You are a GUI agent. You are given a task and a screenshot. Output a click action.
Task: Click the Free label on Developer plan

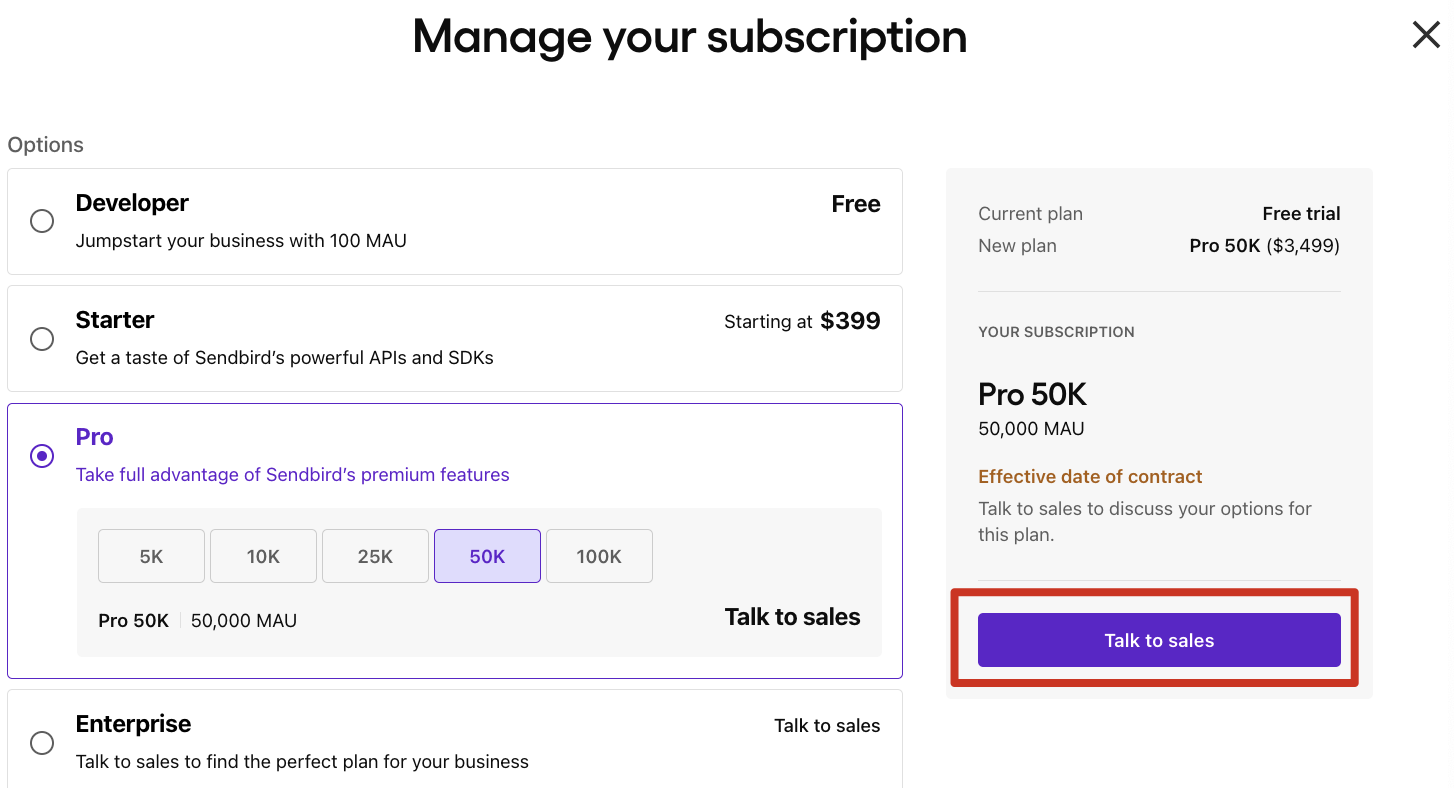856,204
